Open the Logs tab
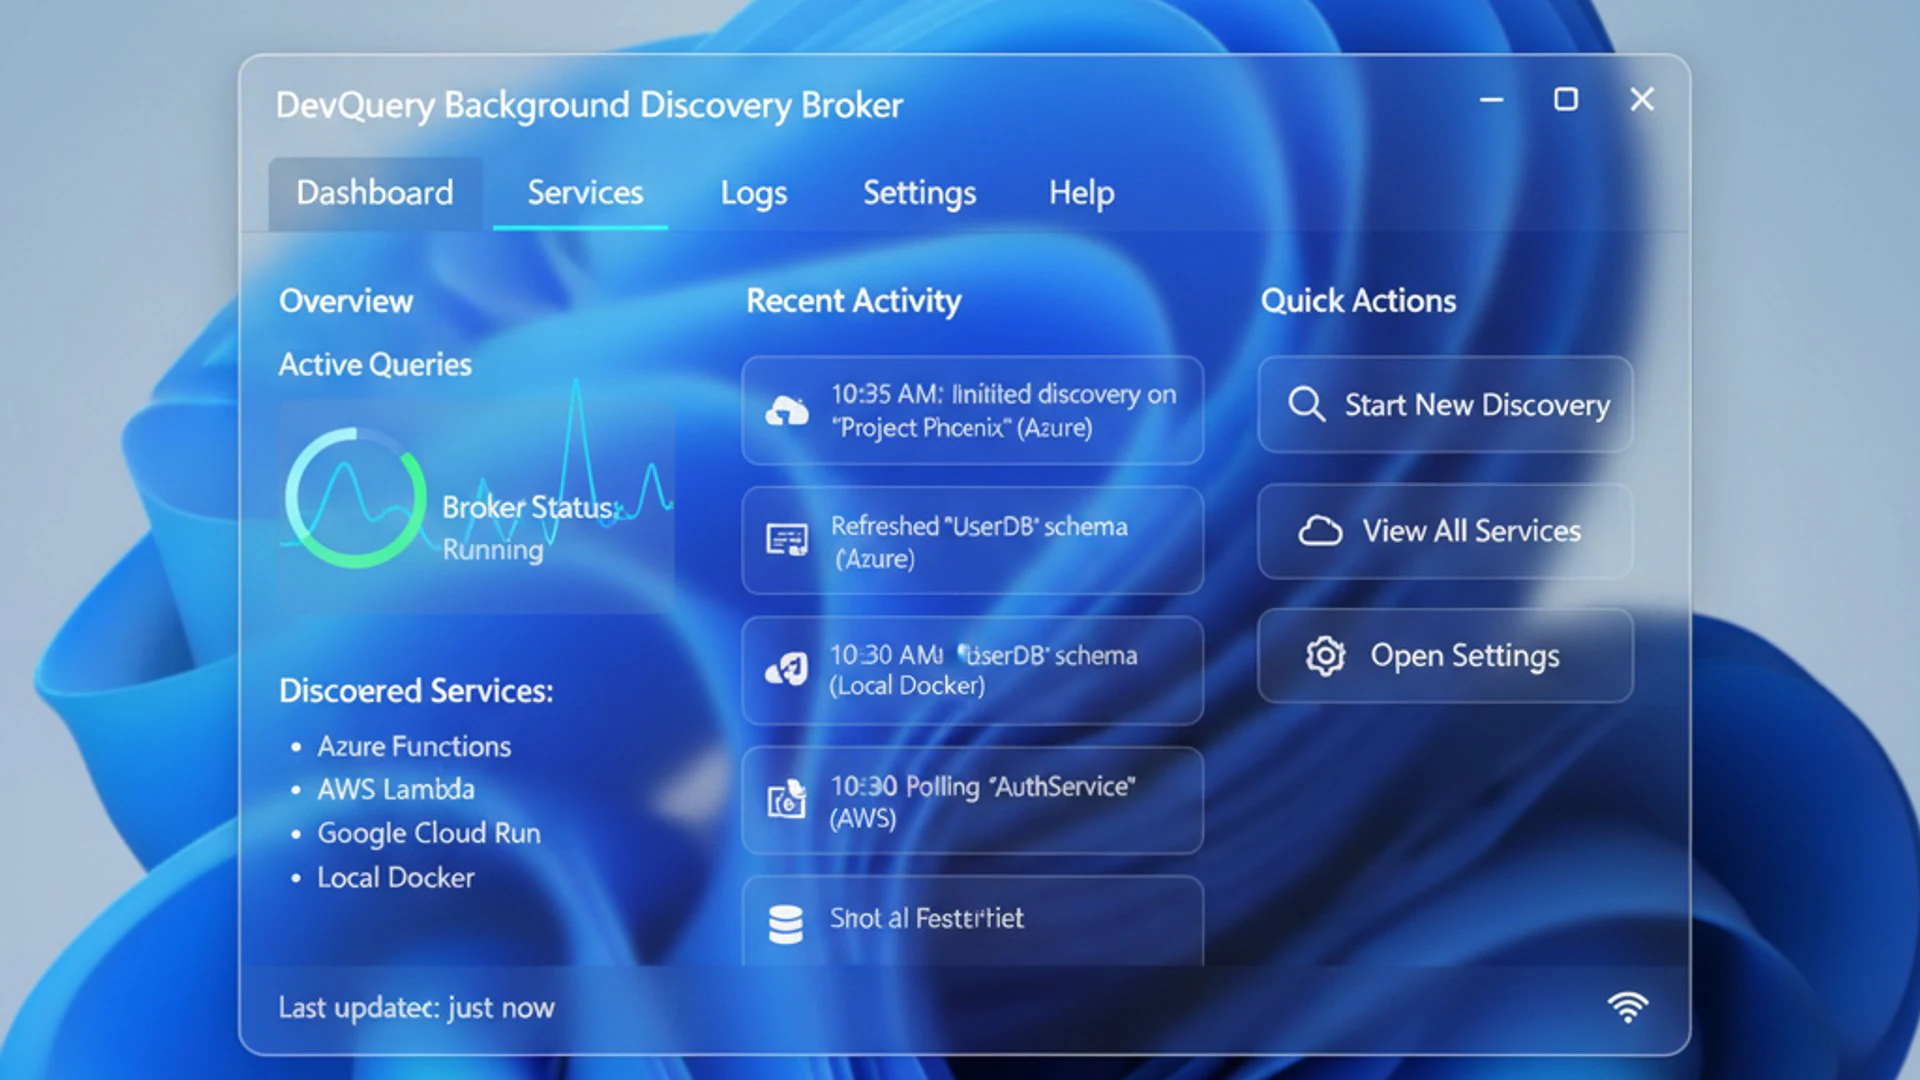Viewport: 1920px width, 1080px height. point(754,193)
